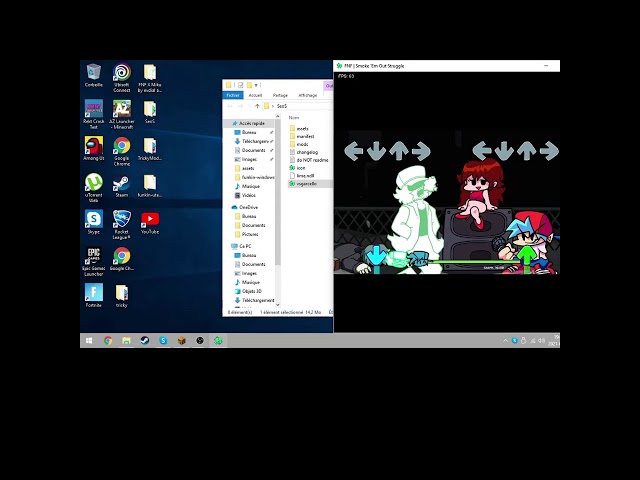
Task: Launch uTorrent Web from the desktop
Action: [93, 182]
